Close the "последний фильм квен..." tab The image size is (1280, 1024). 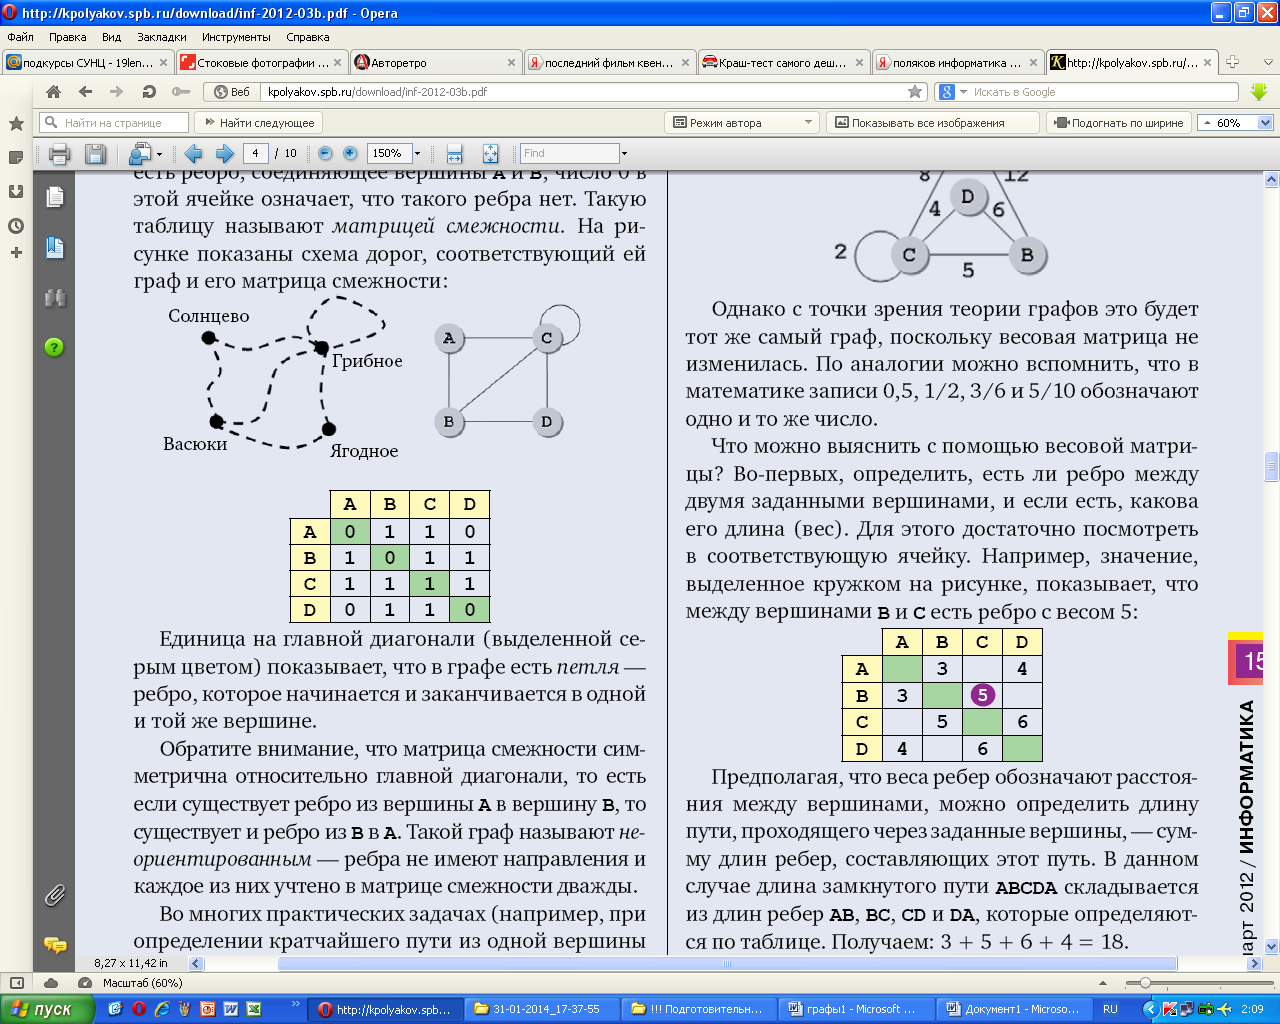point(685,62)
